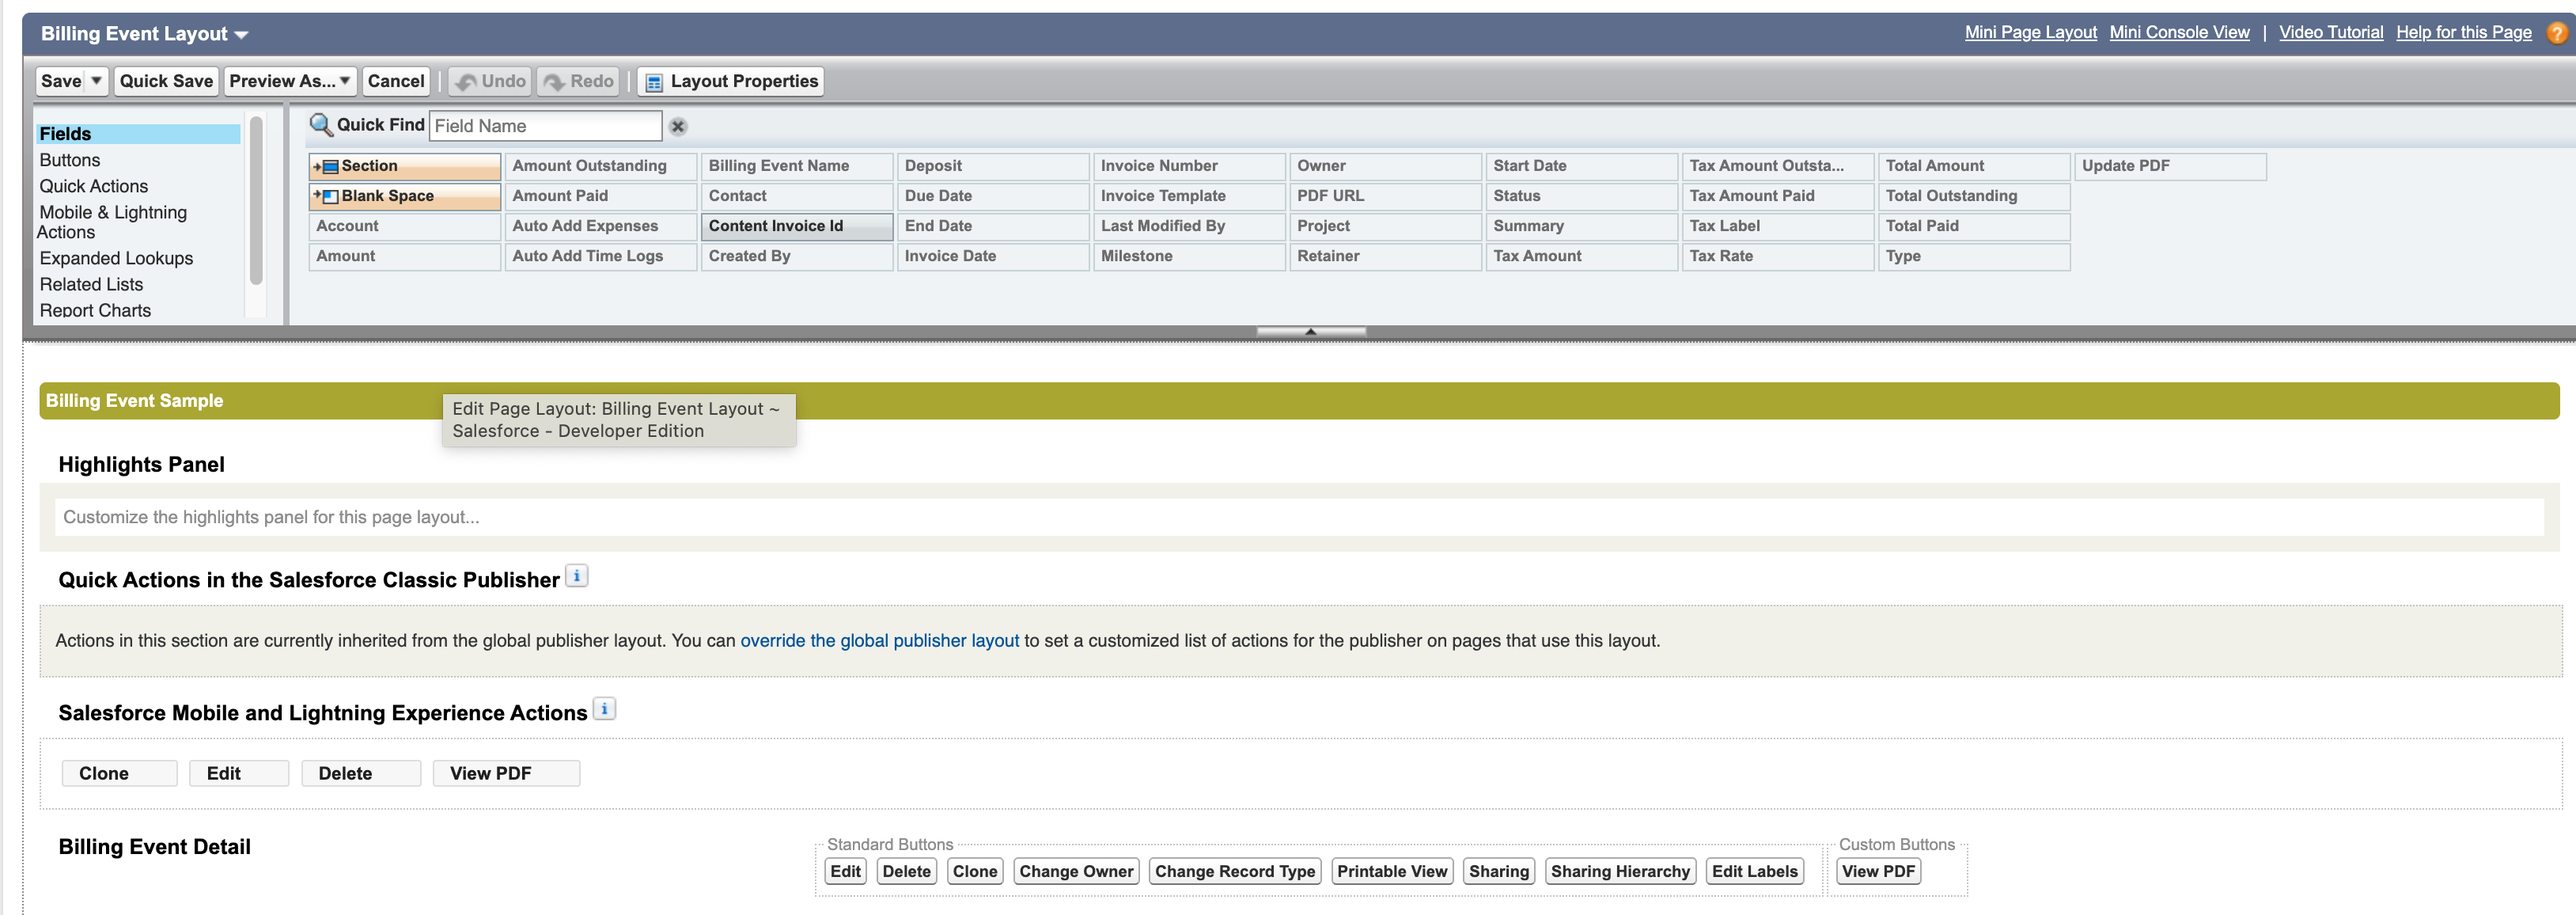The height and width of the screenshot is (915, 2576).
Task: Select Expanded Lookups category
Action: (116, 258)
